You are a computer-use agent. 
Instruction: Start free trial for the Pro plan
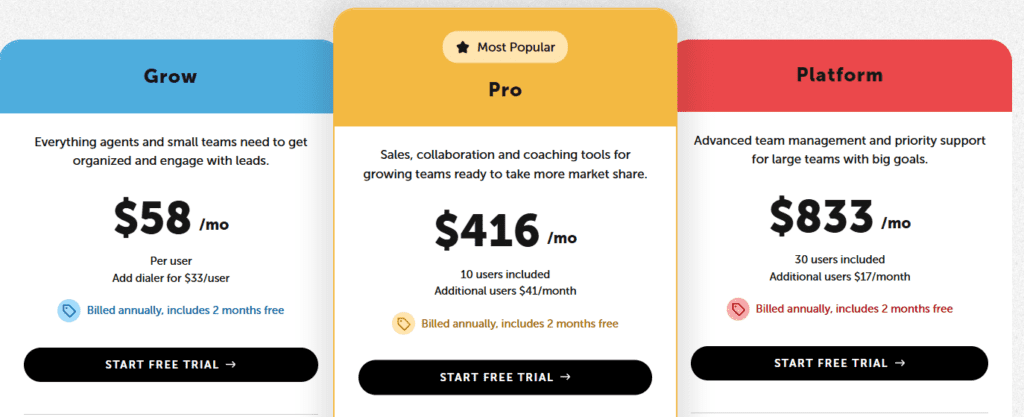(505, 377)
